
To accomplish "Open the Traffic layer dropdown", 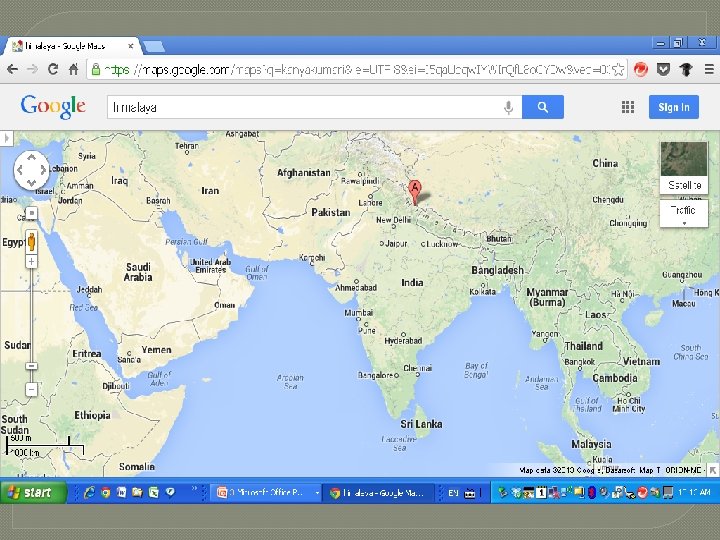I will [684, 214].
